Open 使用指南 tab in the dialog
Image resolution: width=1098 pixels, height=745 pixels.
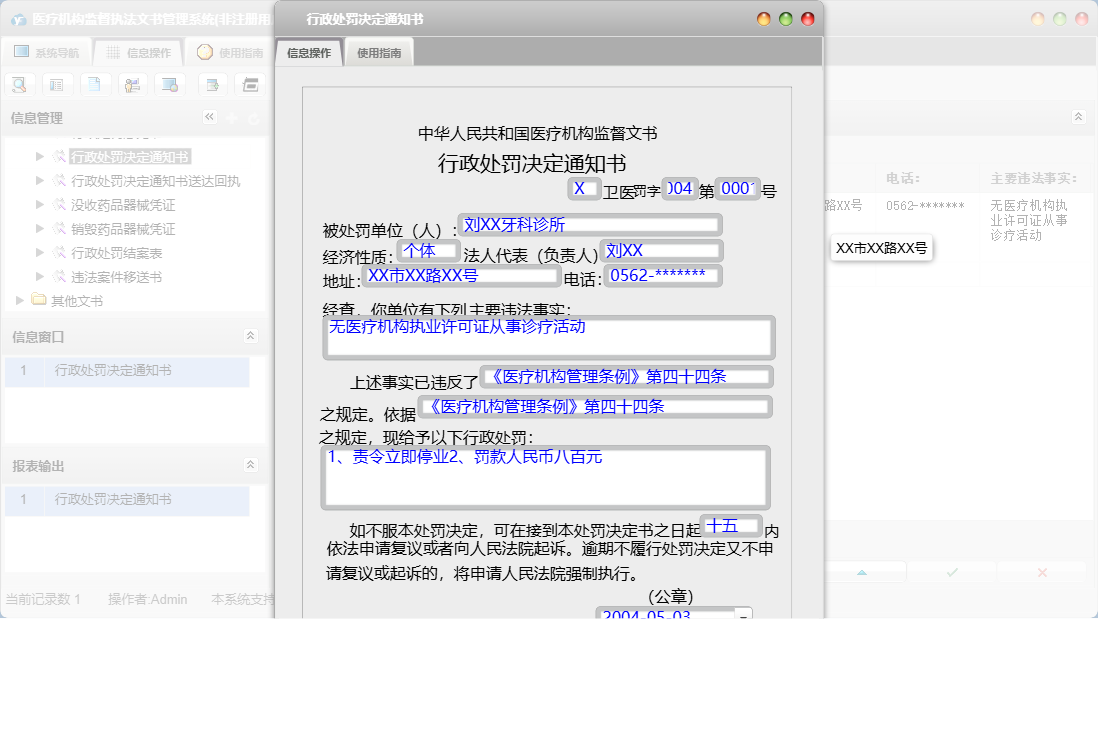[379, 53]
